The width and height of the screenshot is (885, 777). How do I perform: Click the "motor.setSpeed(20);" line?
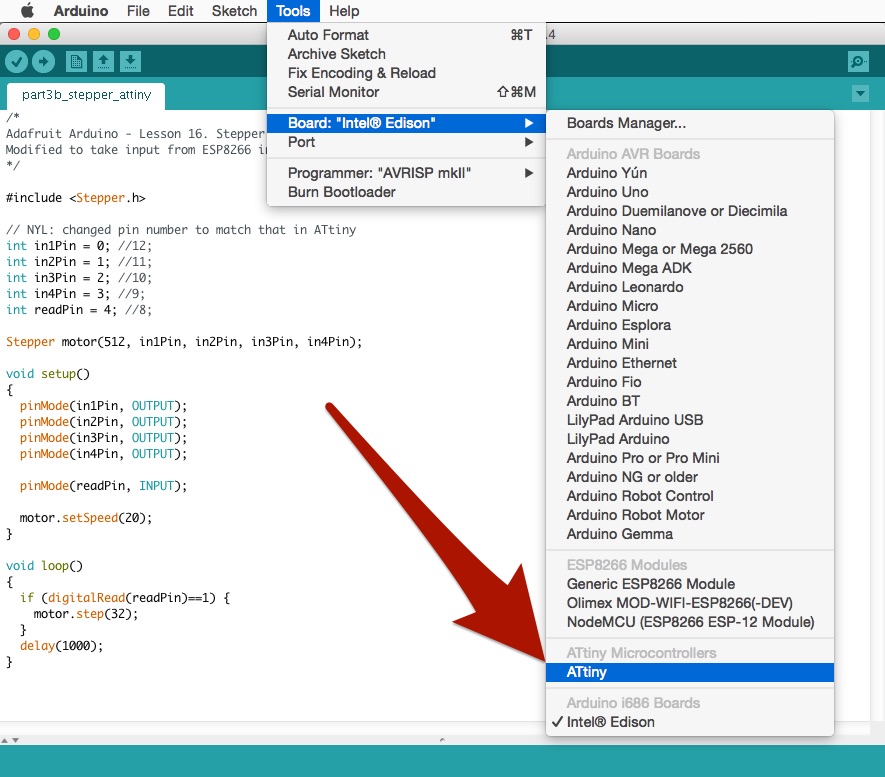(x=86, y=518)
